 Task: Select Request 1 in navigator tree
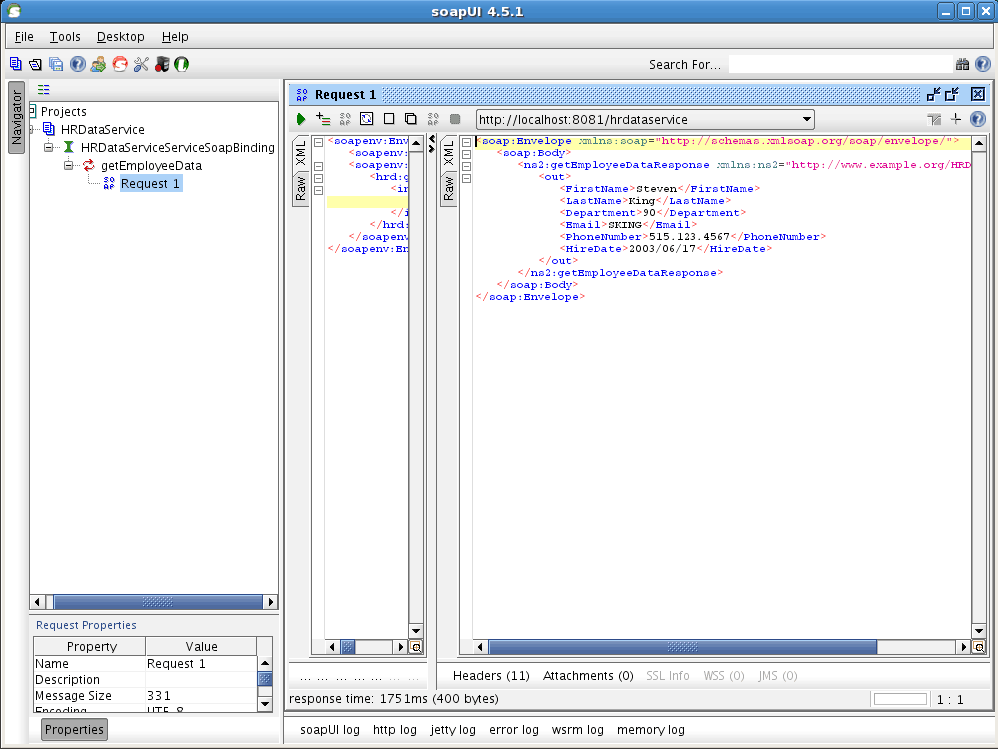(150, 184)
